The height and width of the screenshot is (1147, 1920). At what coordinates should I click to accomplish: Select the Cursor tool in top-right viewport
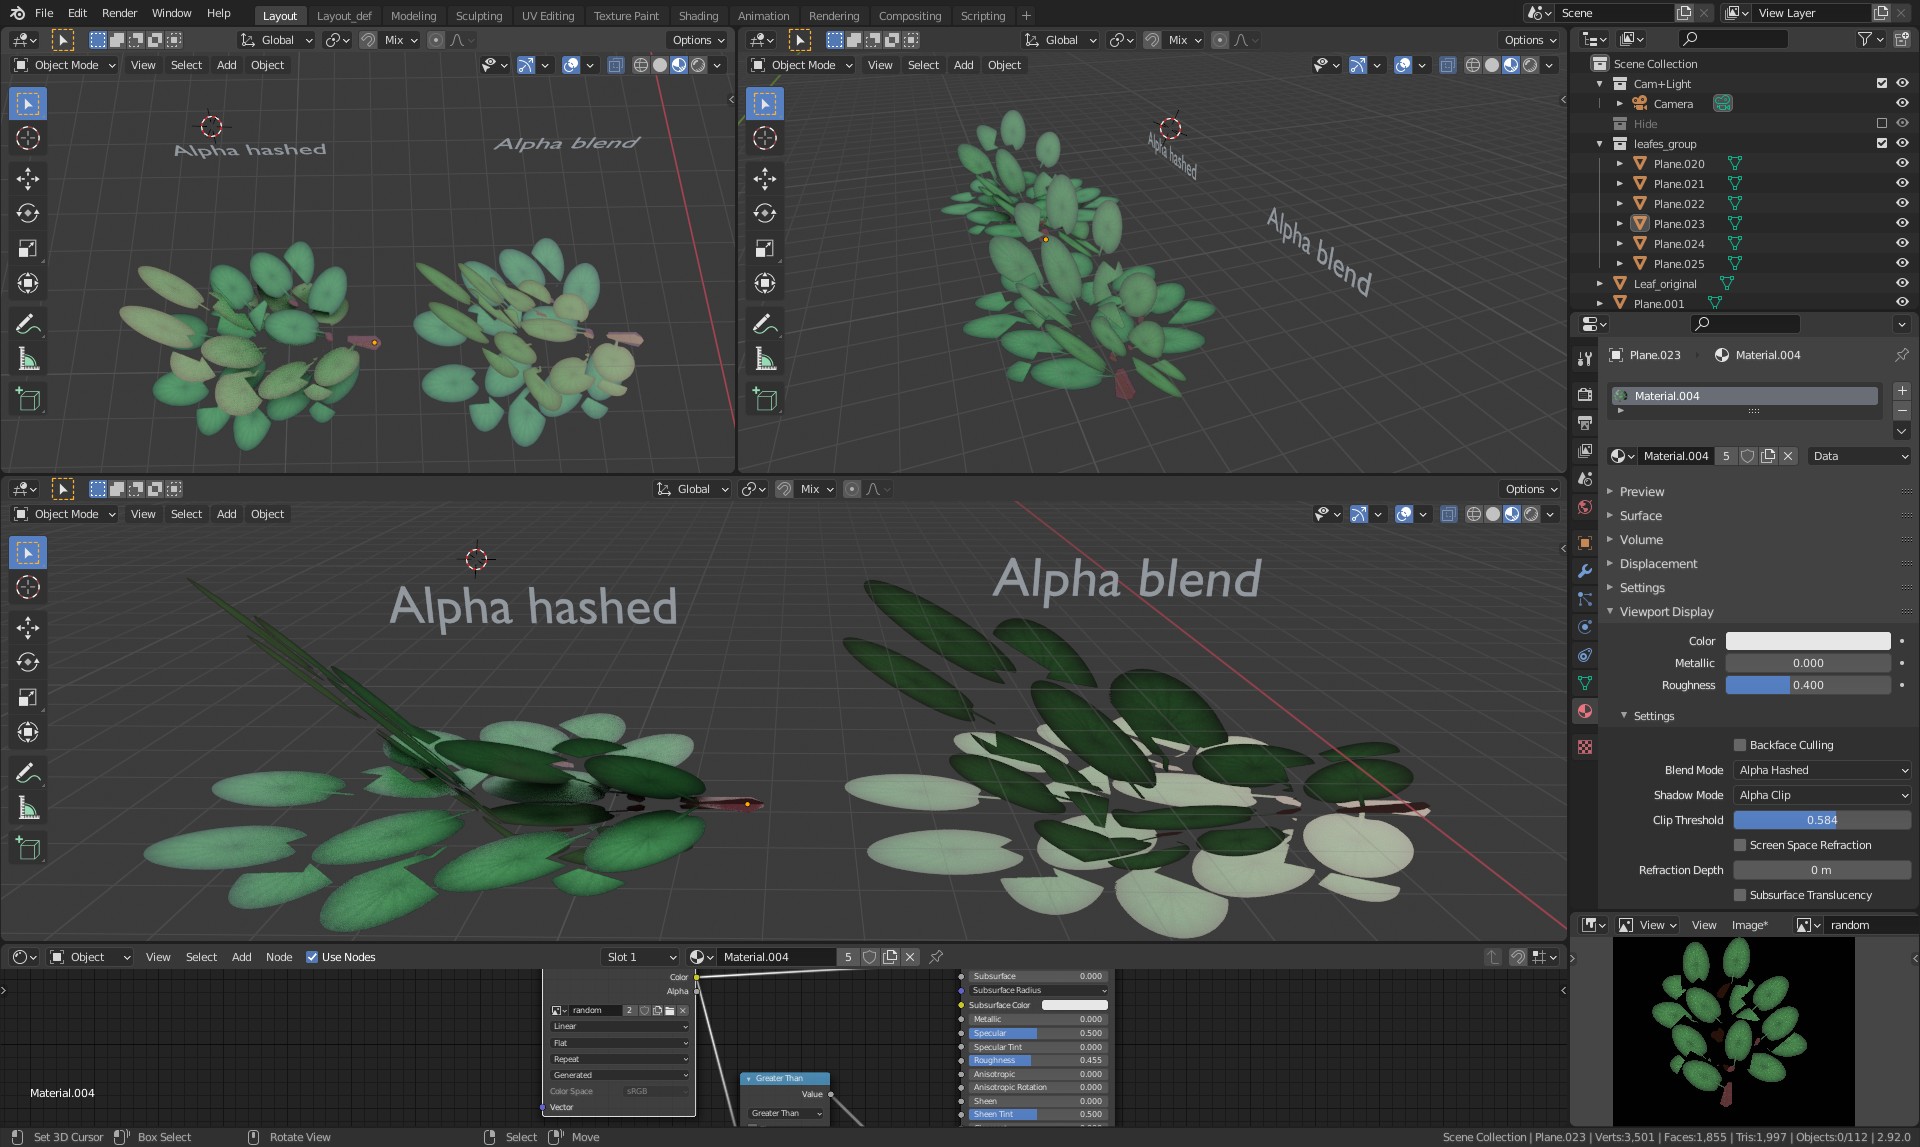coord(765,138)
